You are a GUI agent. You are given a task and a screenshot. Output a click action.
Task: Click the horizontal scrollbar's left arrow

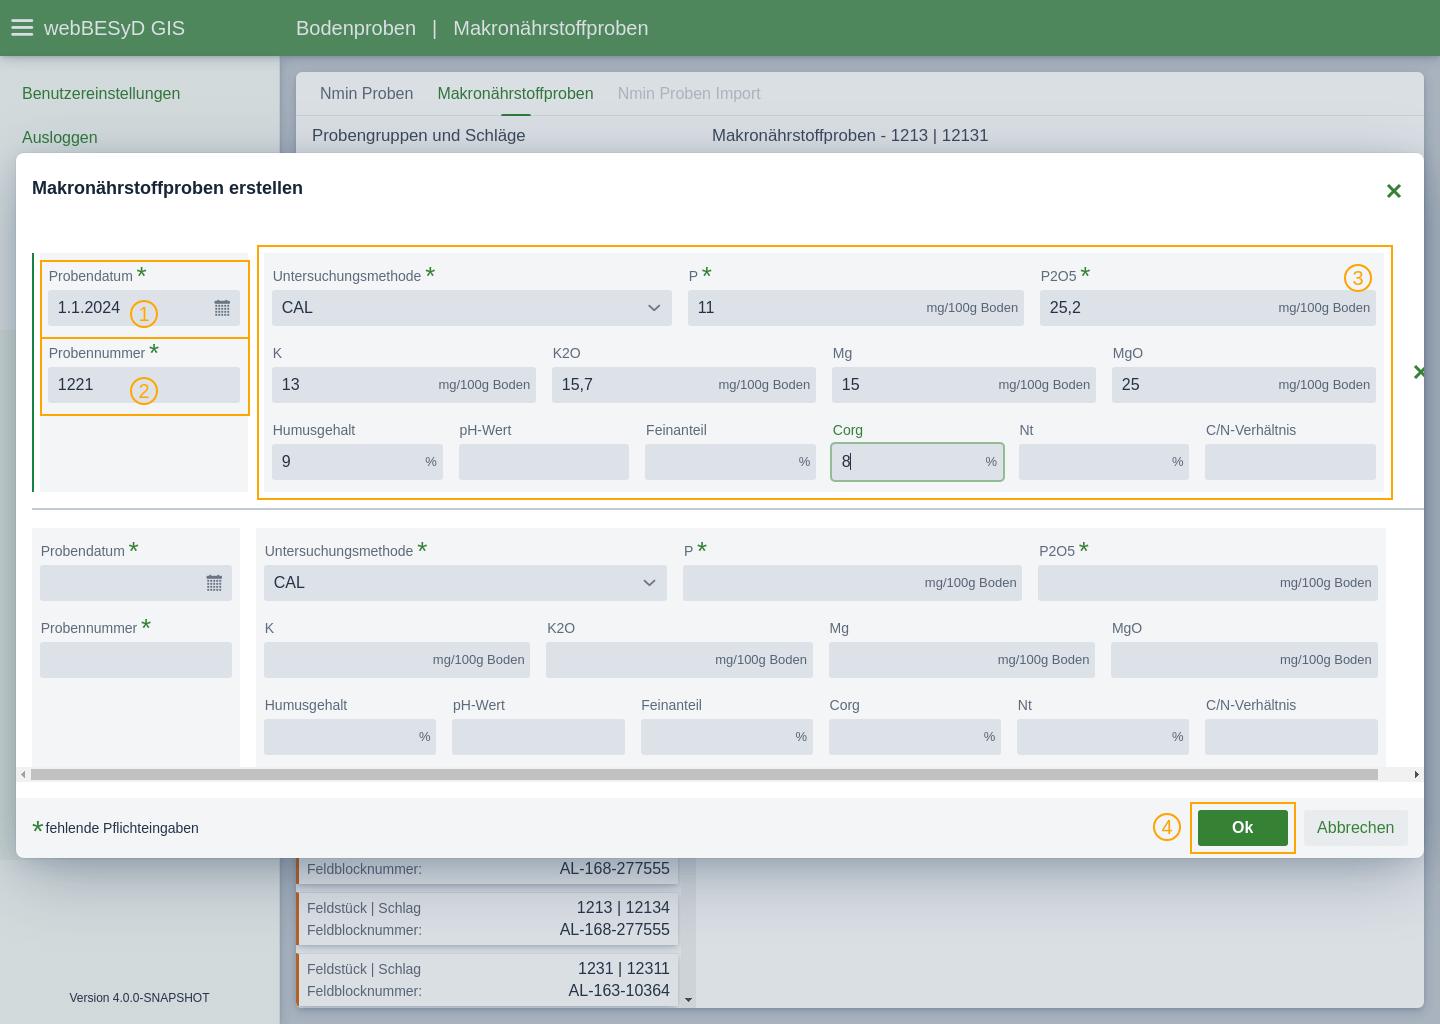23,775
